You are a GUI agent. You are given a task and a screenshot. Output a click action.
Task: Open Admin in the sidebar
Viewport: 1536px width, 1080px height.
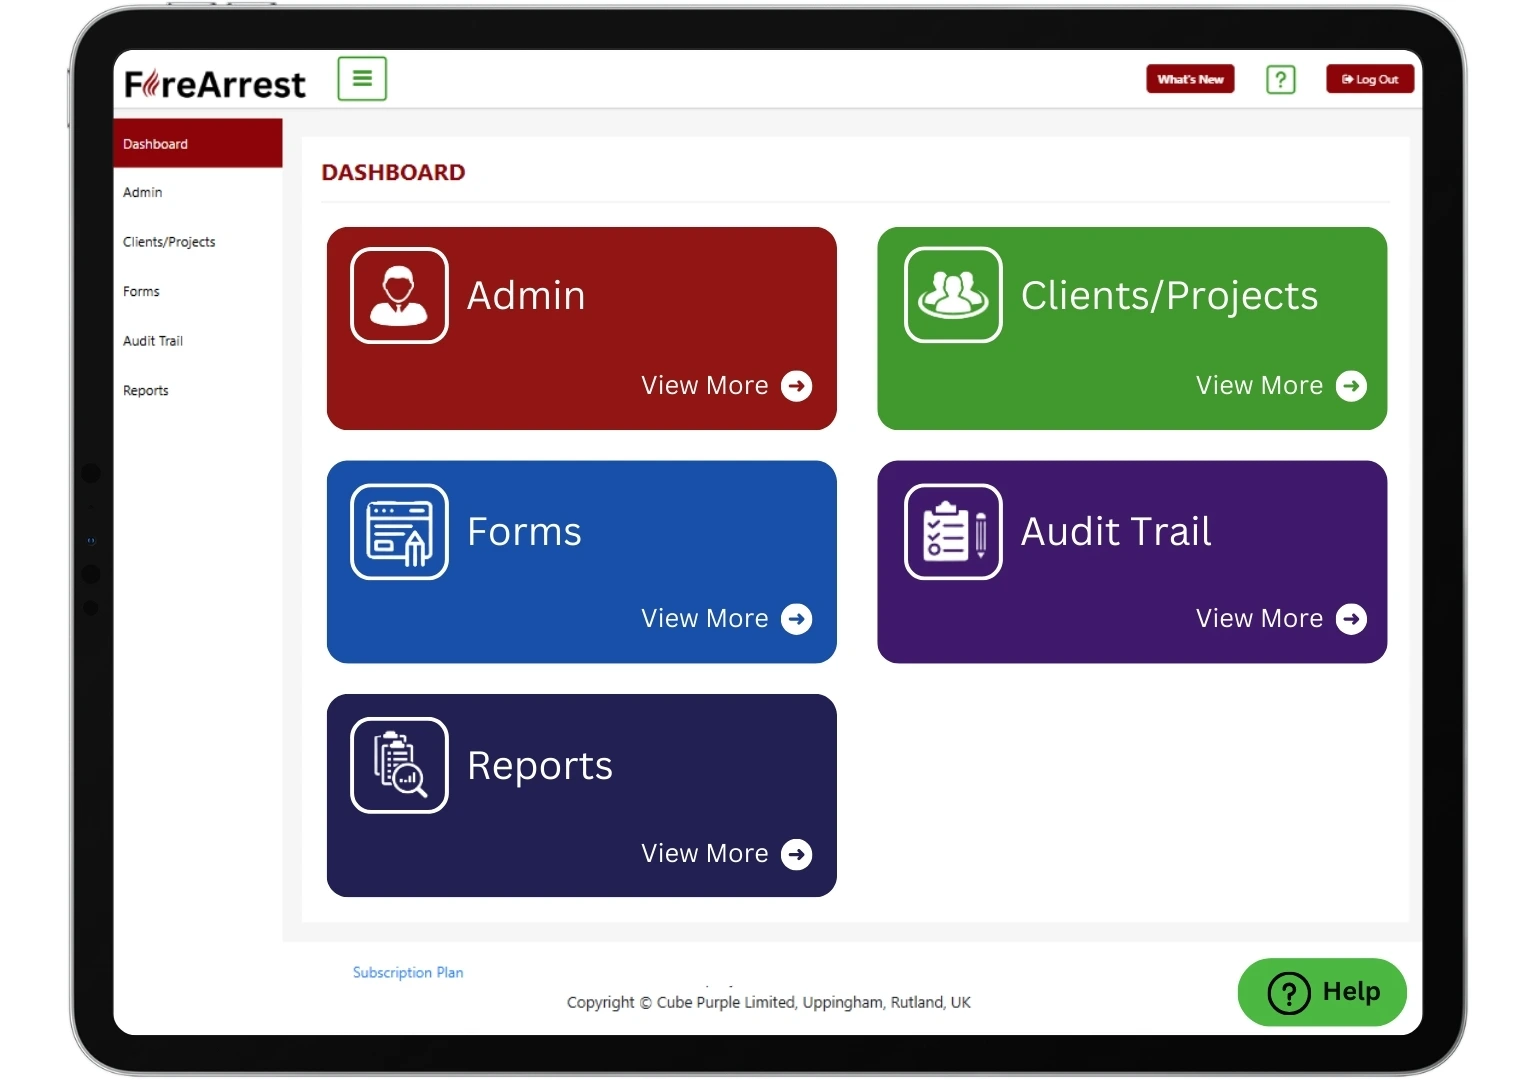(x=142, y=192)
